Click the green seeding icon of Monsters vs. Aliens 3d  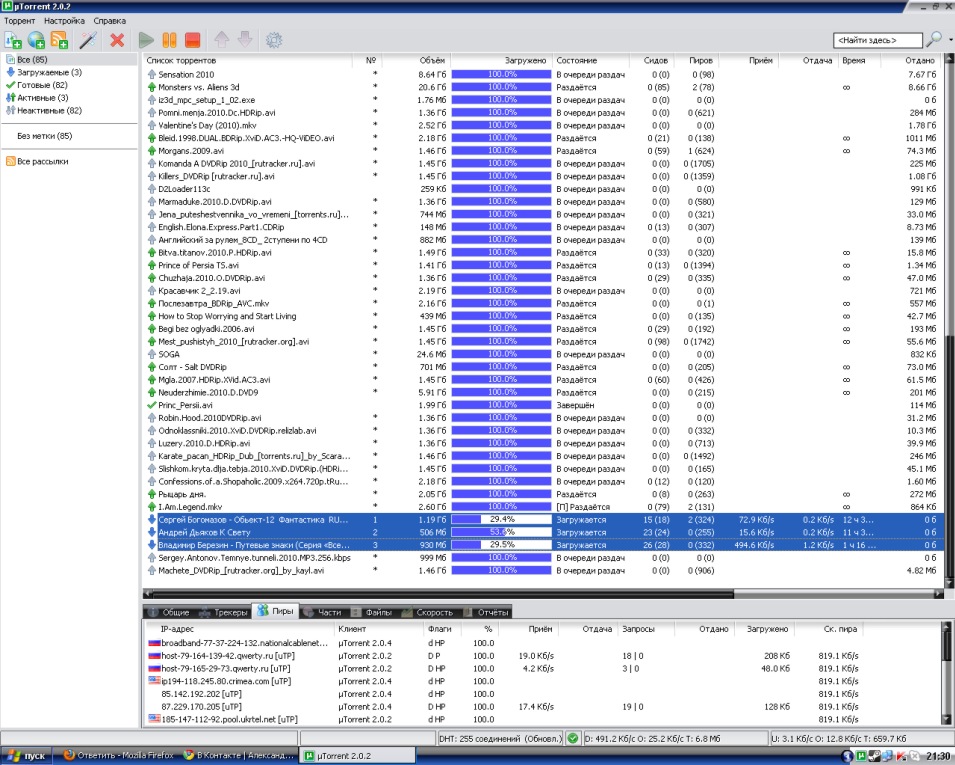click(x=152, y=87)
